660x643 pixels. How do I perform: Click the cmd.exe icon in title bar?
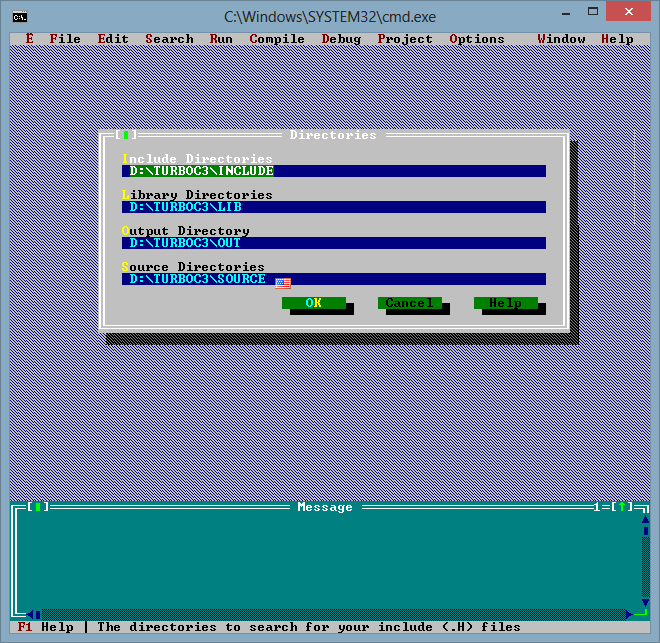[x=20, y=17]
